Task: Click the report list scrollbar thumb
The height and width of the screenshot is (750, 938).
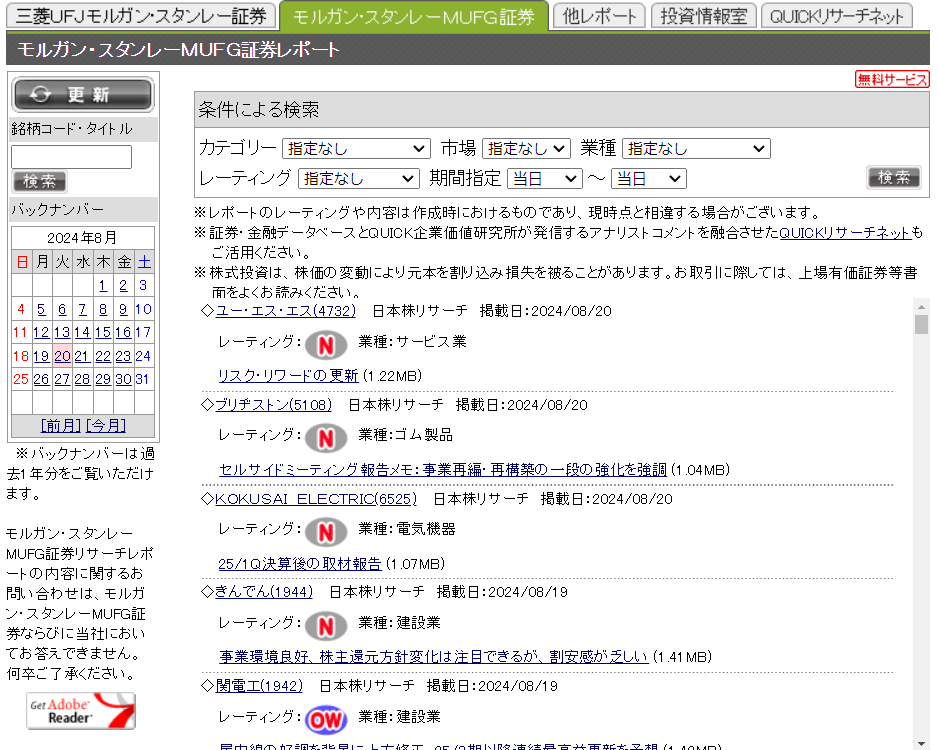Action: [921, 324]
